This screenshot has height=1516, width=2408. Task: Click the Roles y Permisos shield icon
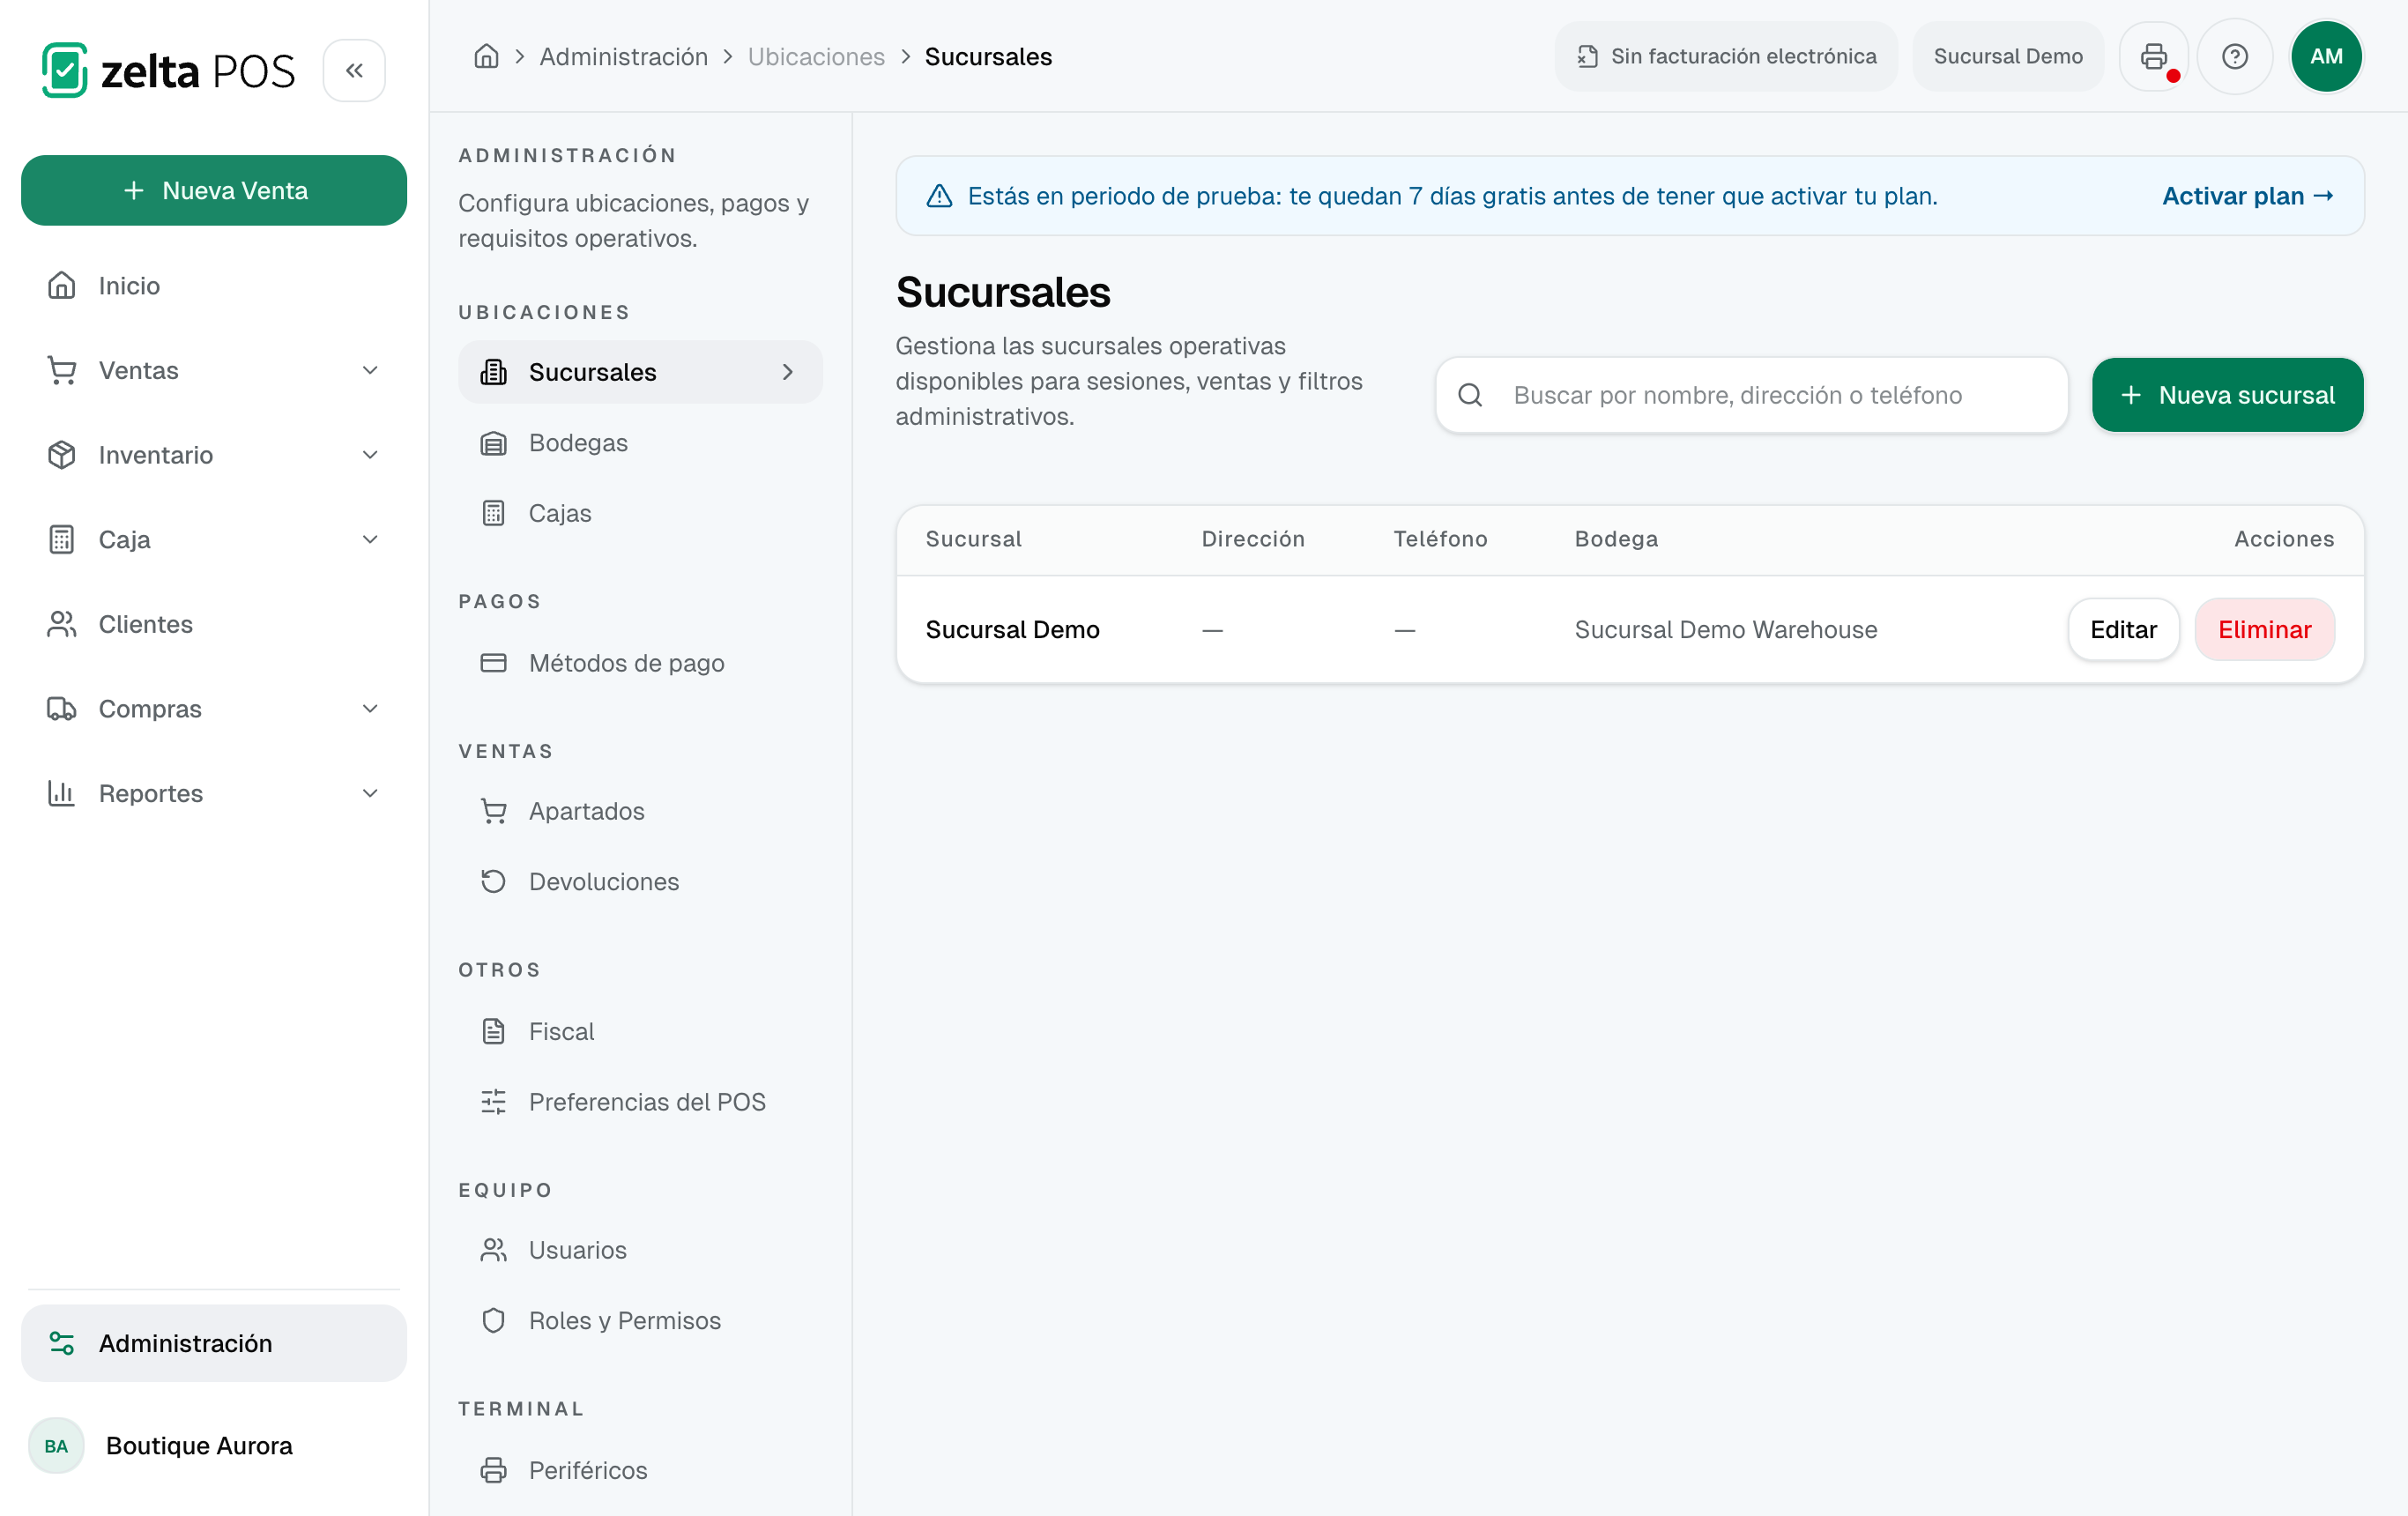click(494, 1321)
